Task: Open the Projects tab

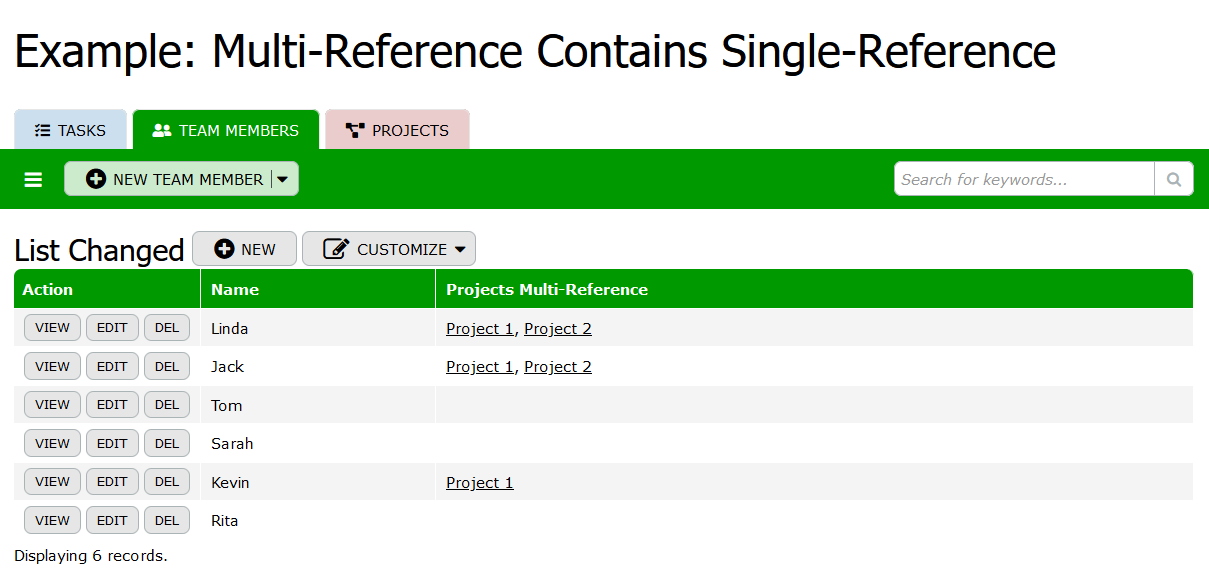Action: 398,131
